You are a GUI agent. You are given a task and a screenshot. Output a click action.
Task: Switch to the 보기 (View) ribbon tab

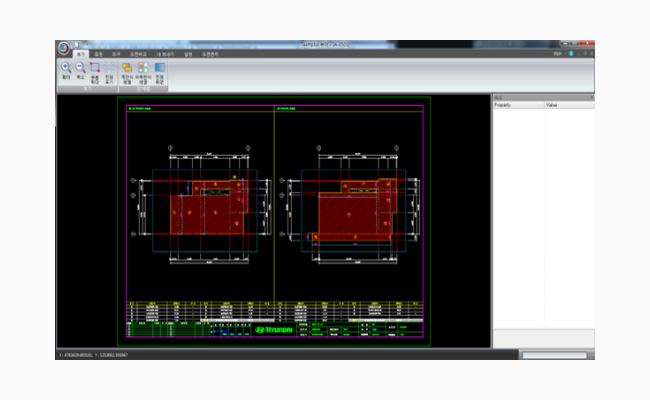[x=81, y=54]
